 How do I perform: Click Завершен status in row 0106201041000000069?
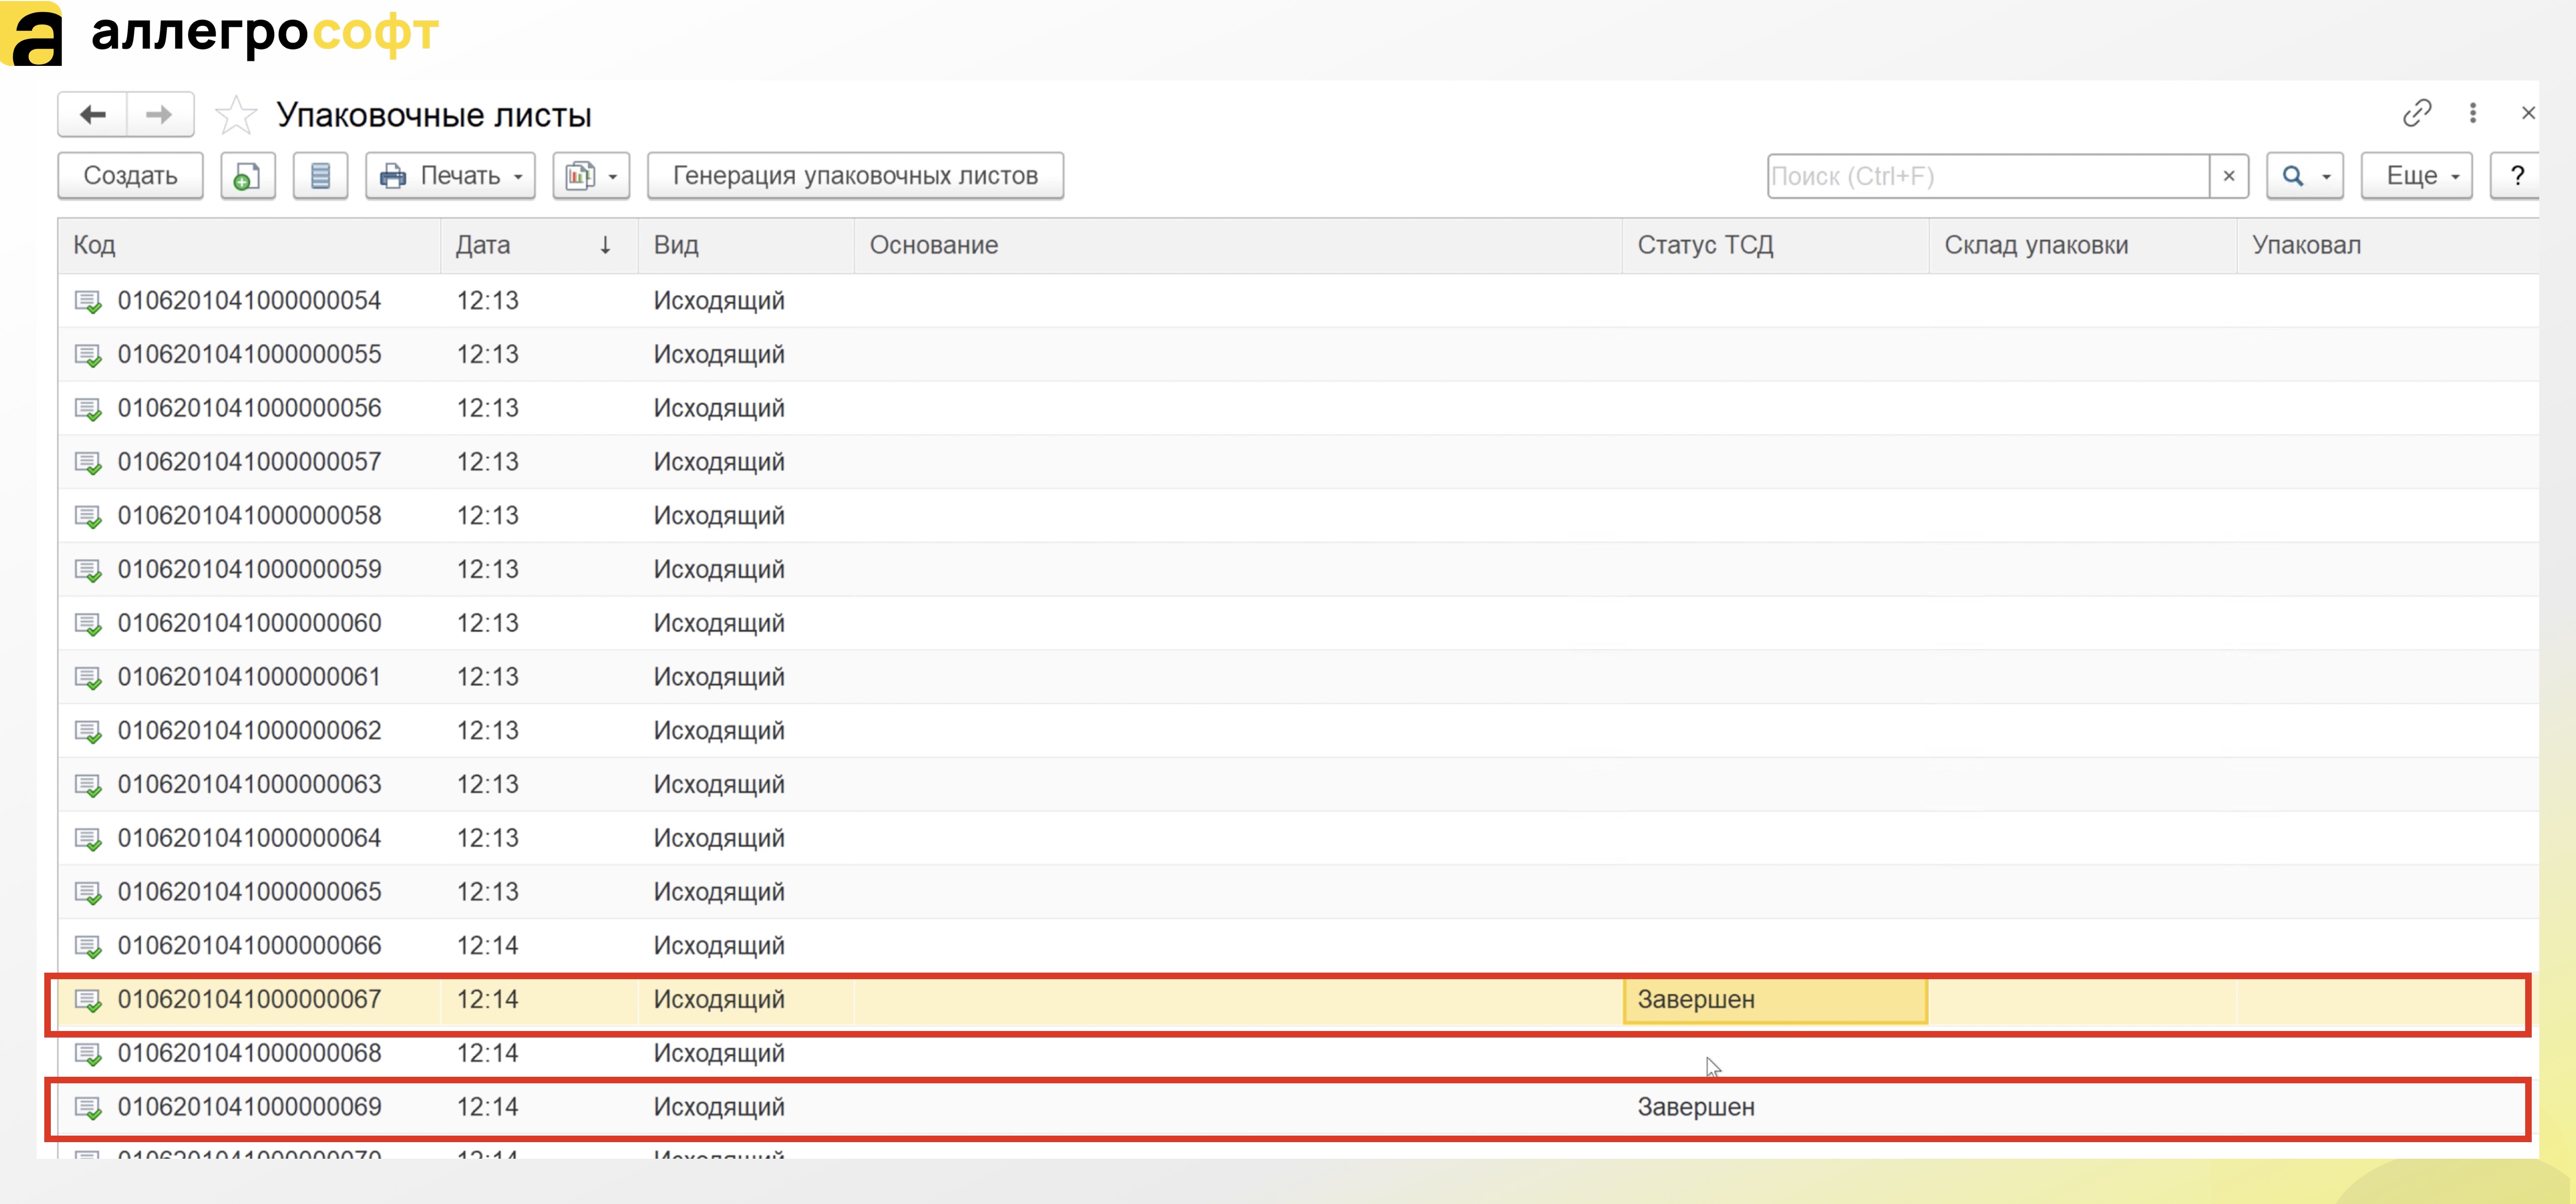click(1696, 1108)
